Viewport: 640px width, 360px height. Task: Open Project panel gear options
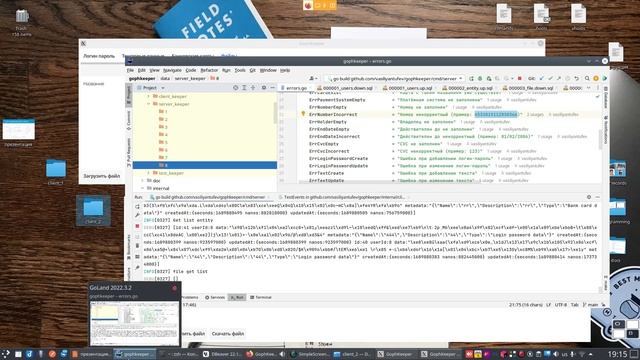(x=264, y=88)
